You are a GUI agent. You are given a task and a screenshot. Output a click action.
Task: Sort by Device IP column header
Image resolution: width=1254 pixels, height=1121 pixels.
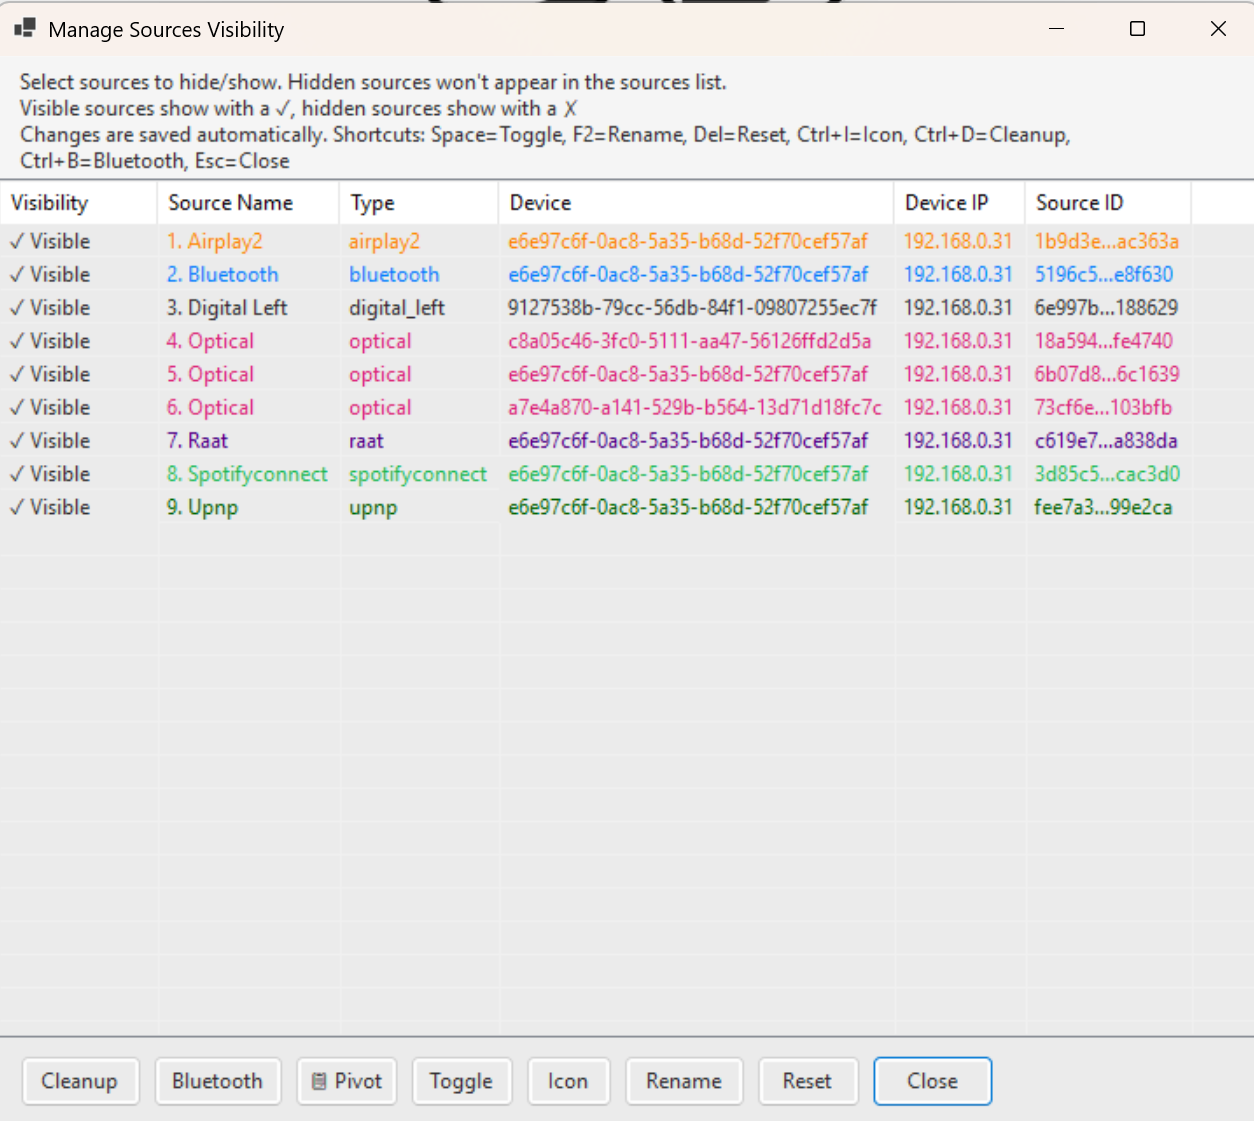[946, 203]
